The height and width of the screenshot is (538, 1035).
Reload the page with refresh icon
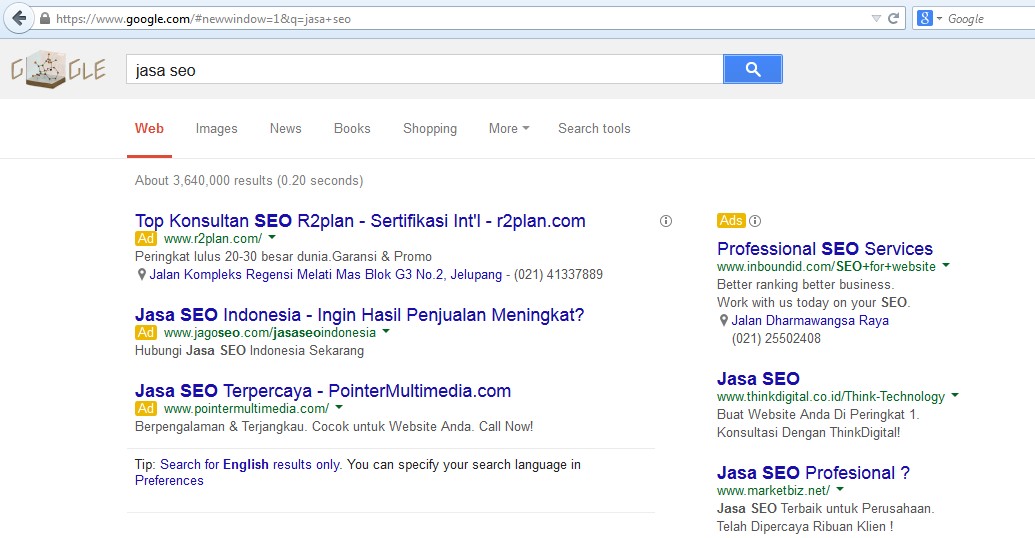(x=894, y=18)
